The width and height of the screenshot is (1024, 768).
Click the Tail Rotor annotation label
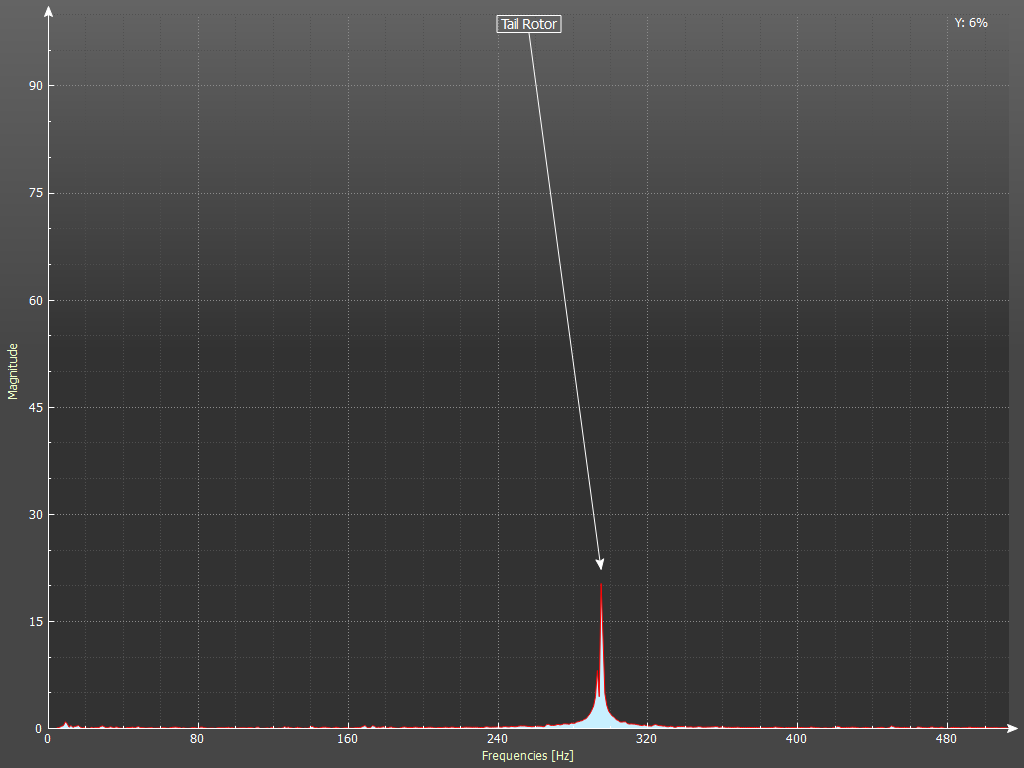529,24
